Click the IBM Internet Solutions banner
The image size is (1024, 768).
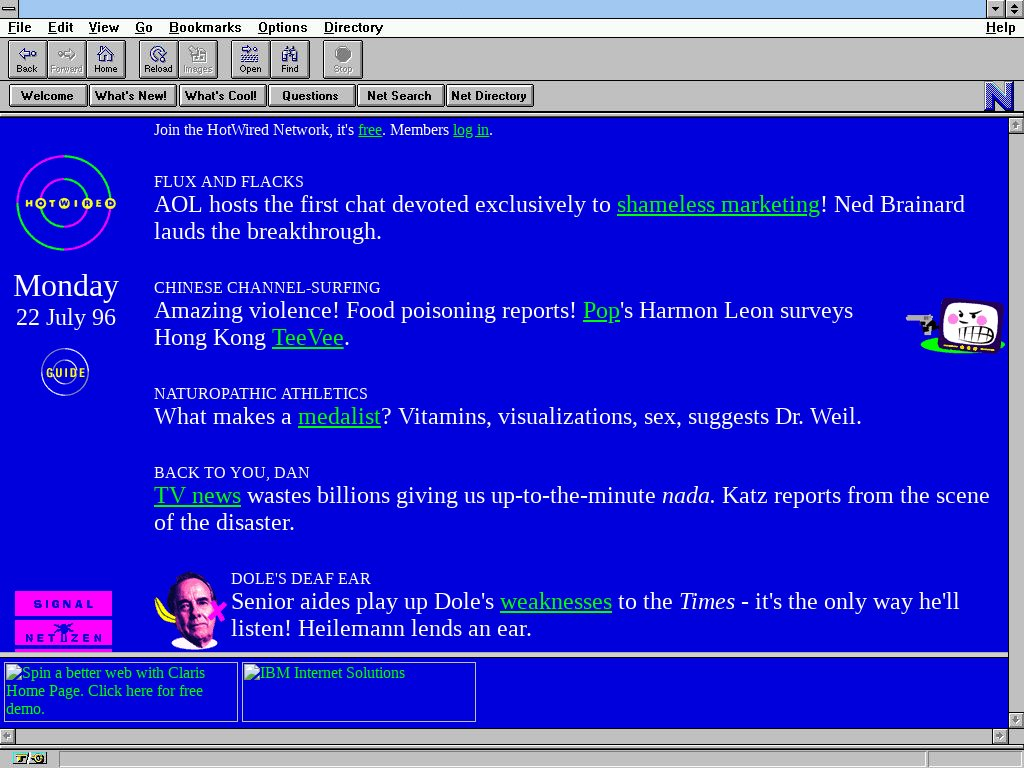(x=358, y=691)
